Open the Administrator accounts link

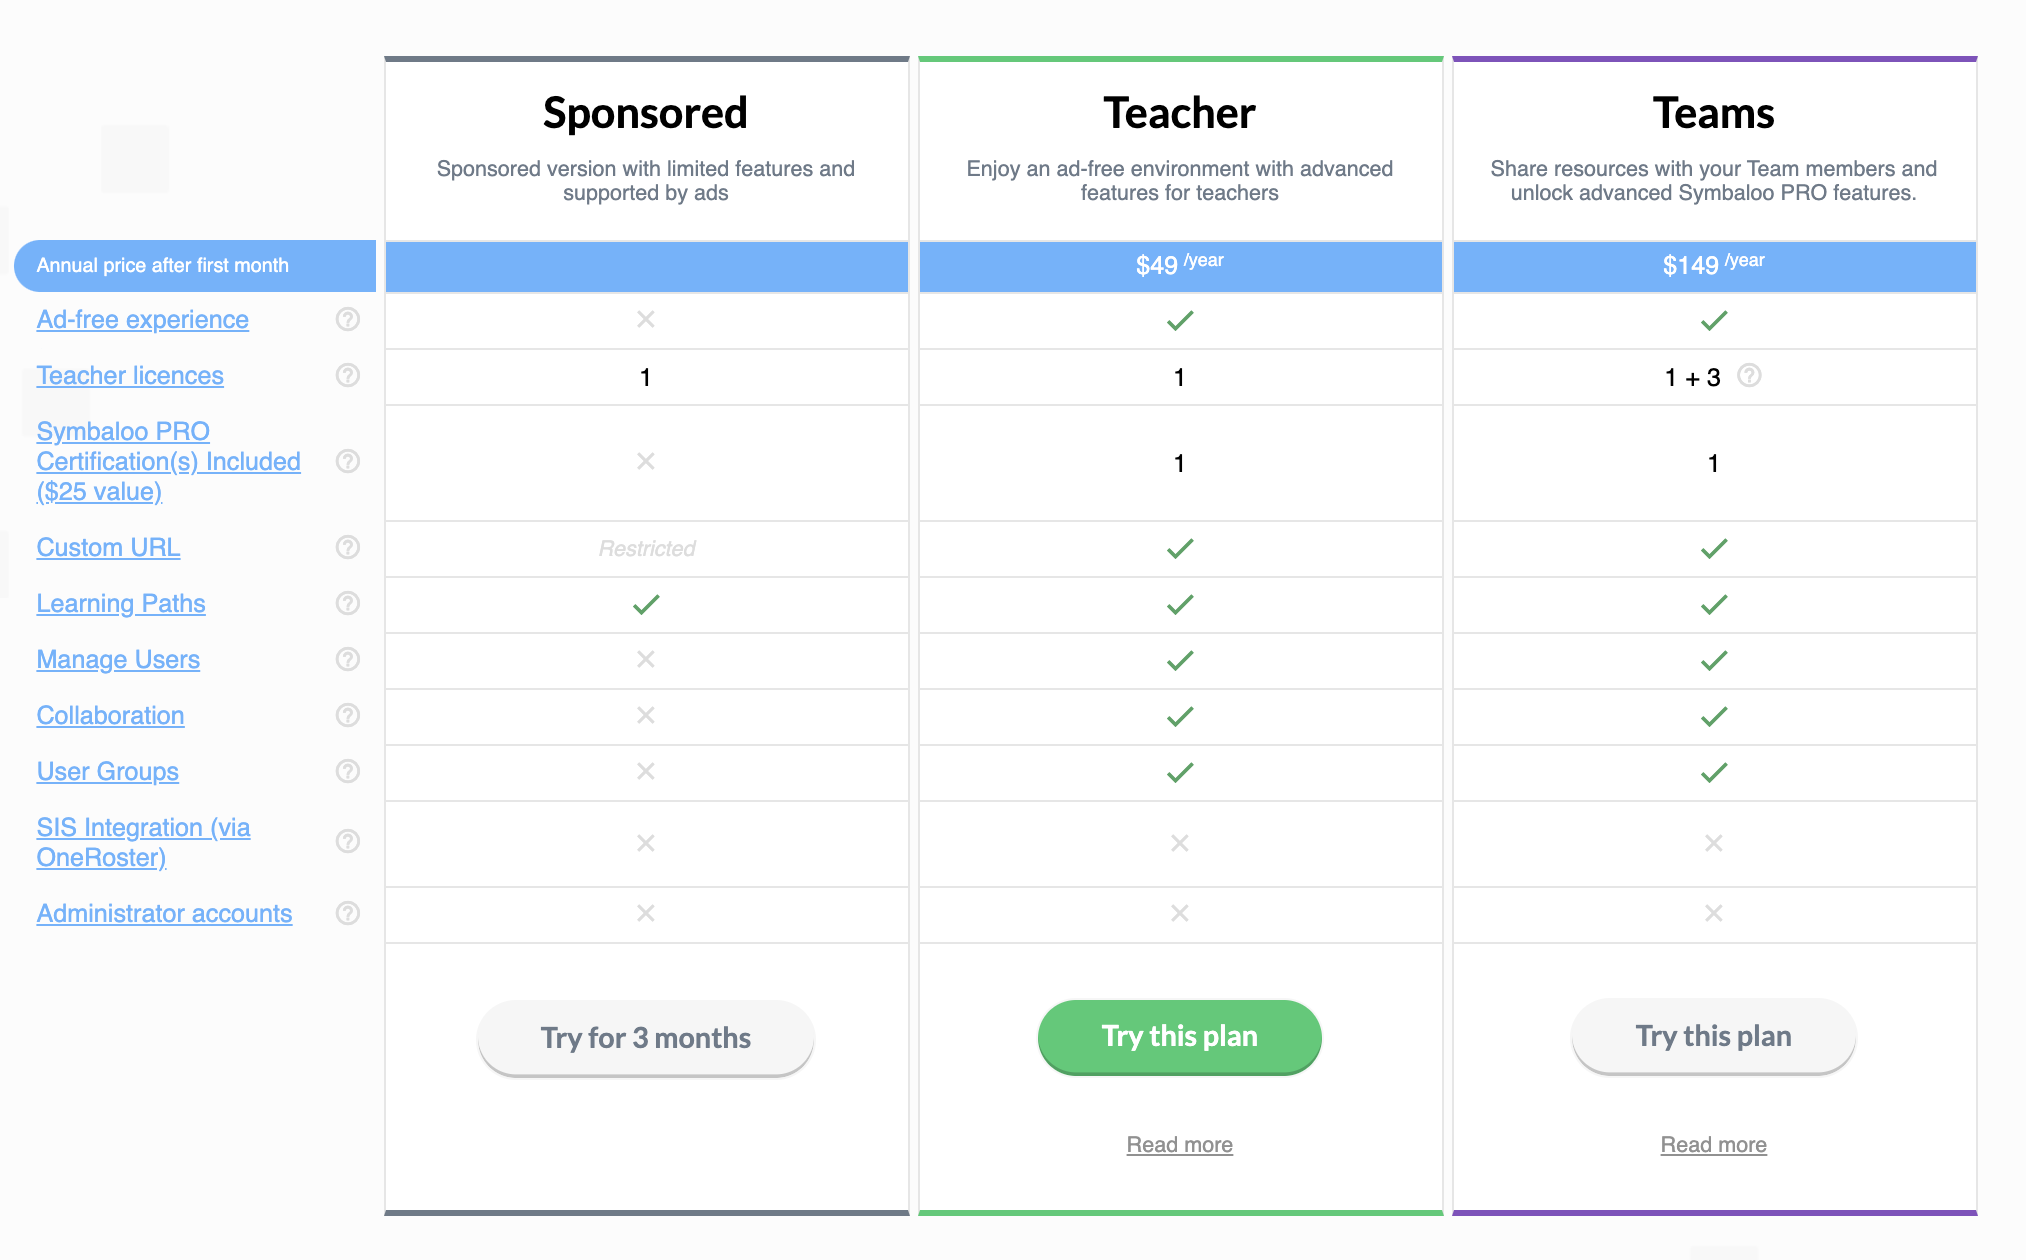tap(165, 914)
